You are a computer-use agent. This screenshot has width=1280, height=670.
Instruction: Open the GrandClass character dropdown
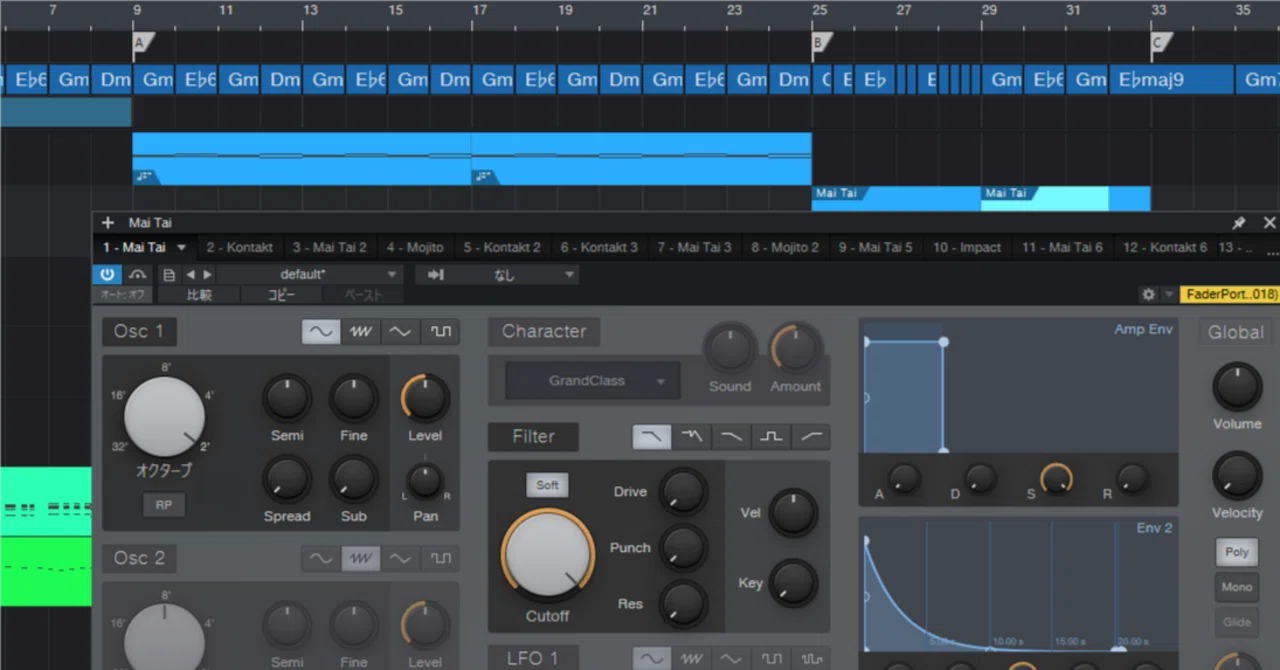593,381
